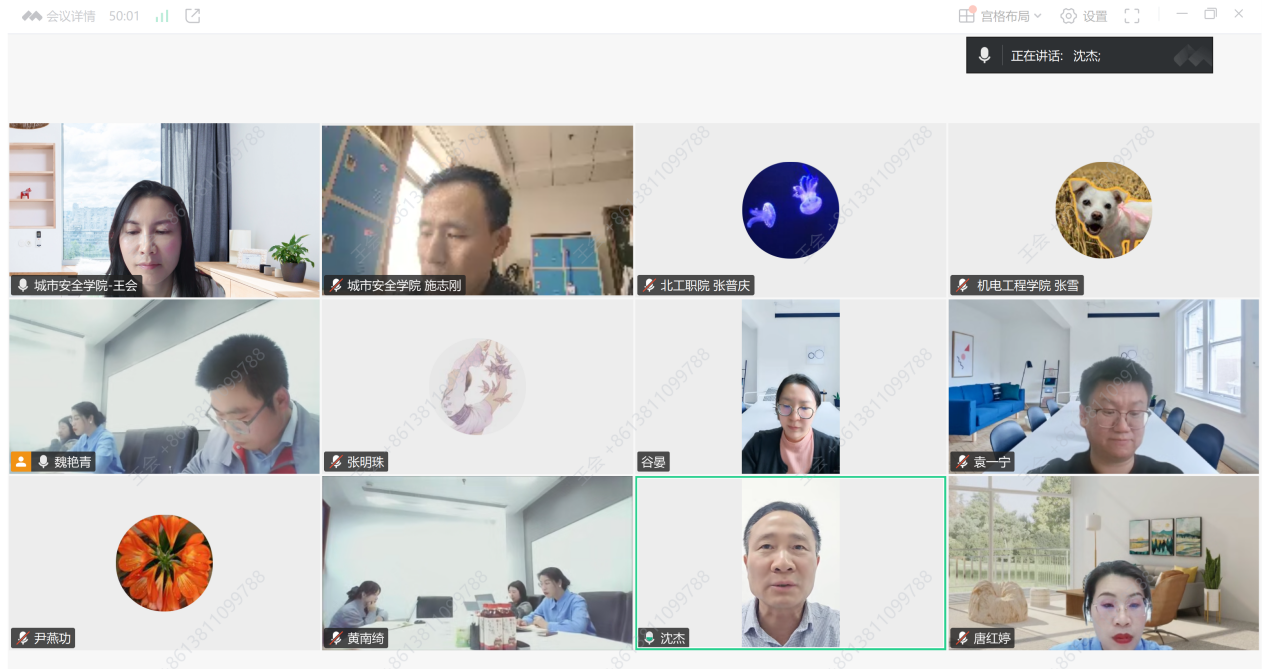
Task: Click the 唐红婷 participant name label
Action: (x=992, y=638)
